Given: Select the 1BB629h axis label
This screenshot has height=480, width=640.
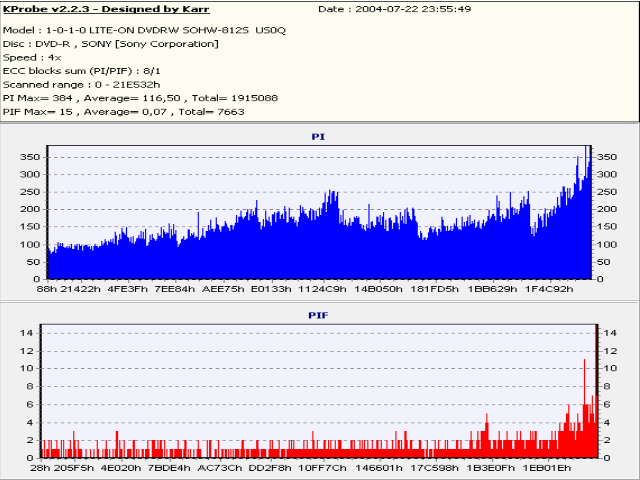Looking at the screenshot, I should [492, 289].
